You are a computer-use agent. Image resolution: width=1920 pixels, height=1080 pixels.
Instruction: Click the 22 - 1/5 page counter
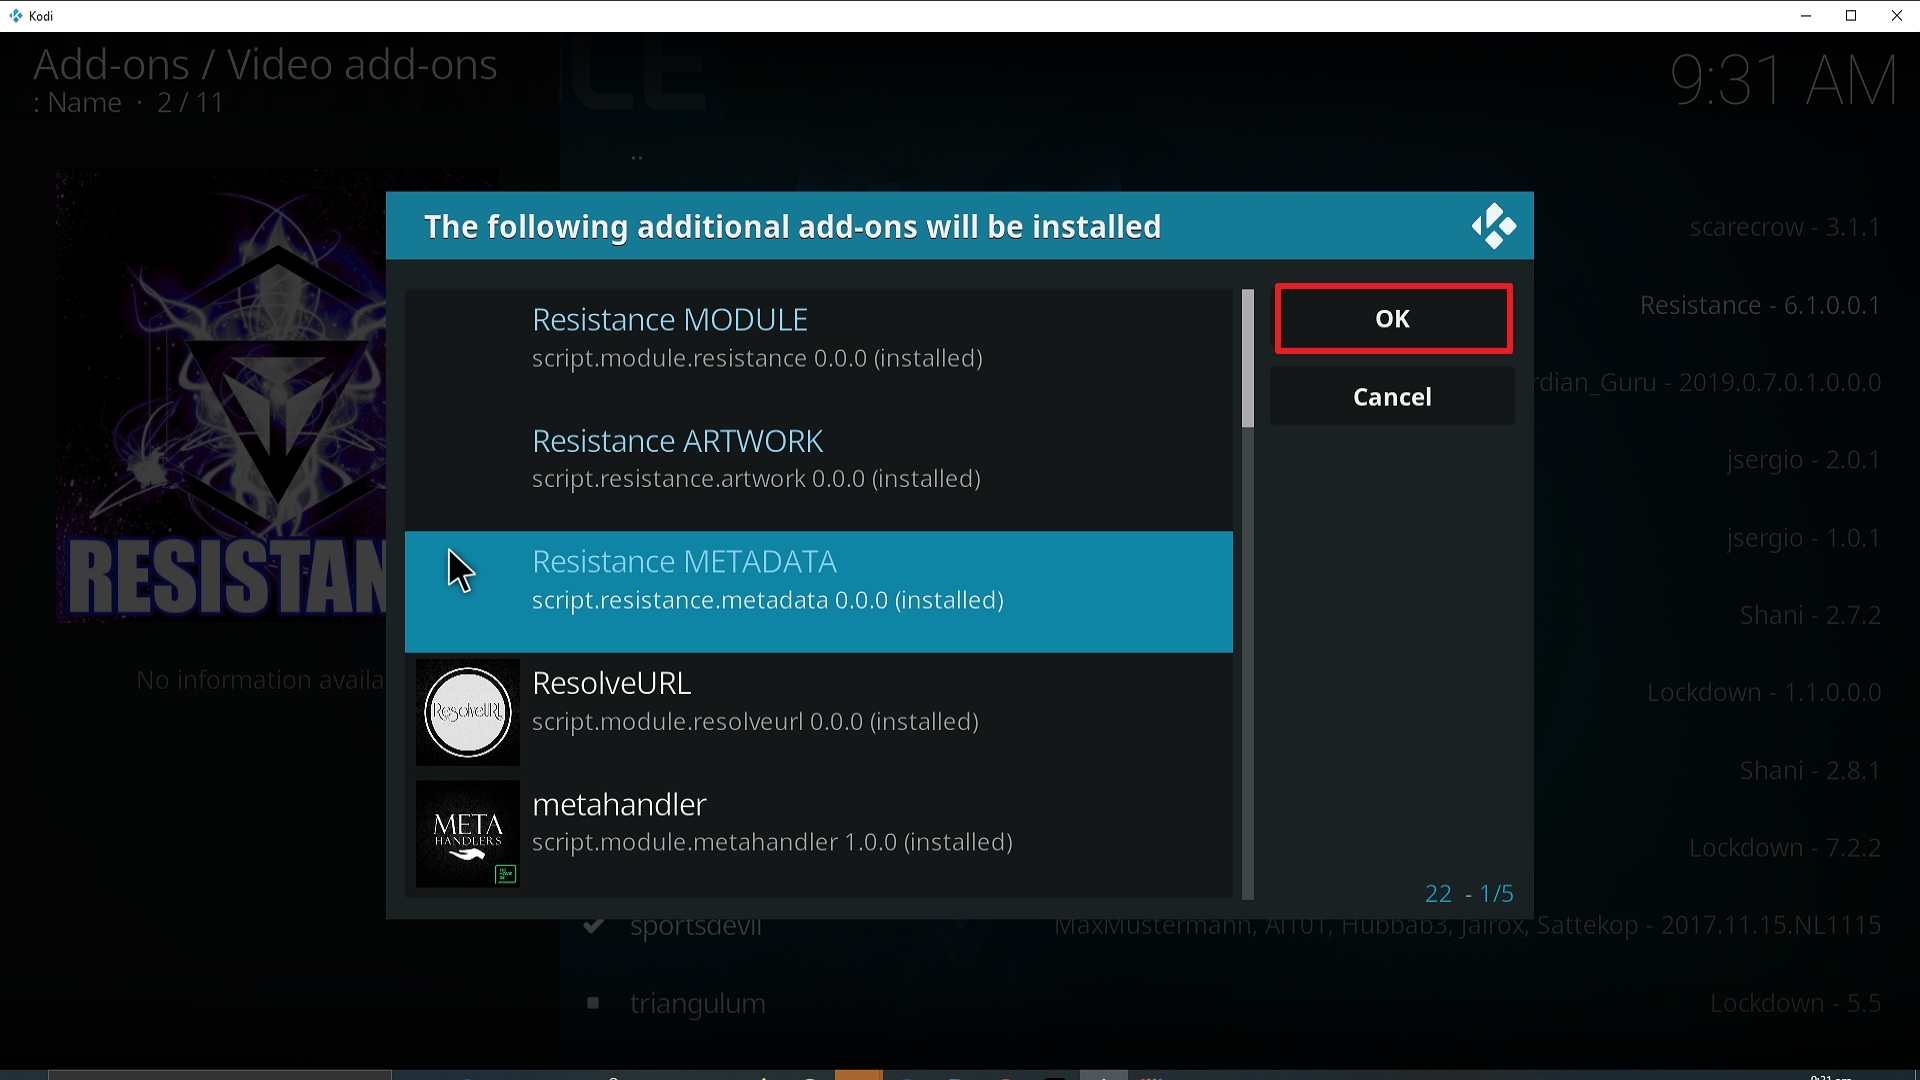click(x=1469, y=894)
